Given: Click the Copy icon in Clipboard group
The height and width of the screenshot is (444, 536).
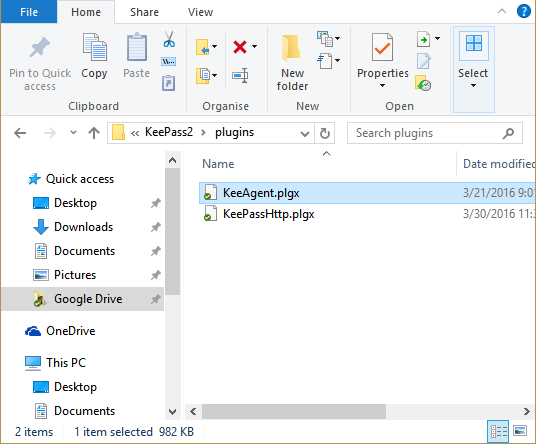Looking at the screenshot, I should point(94,47).
